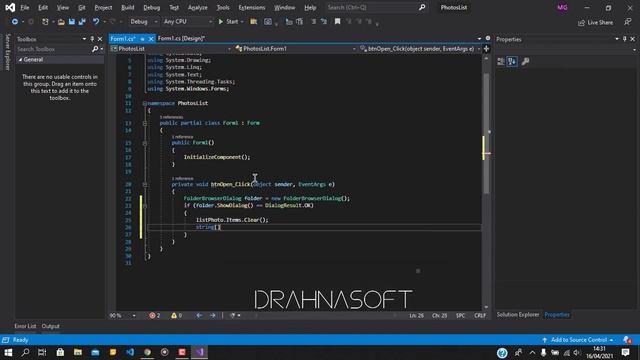The height and width of the screenshot is (360, 640).
Task: Open the Server Explorer side tab
Action: tap(7, 52)
